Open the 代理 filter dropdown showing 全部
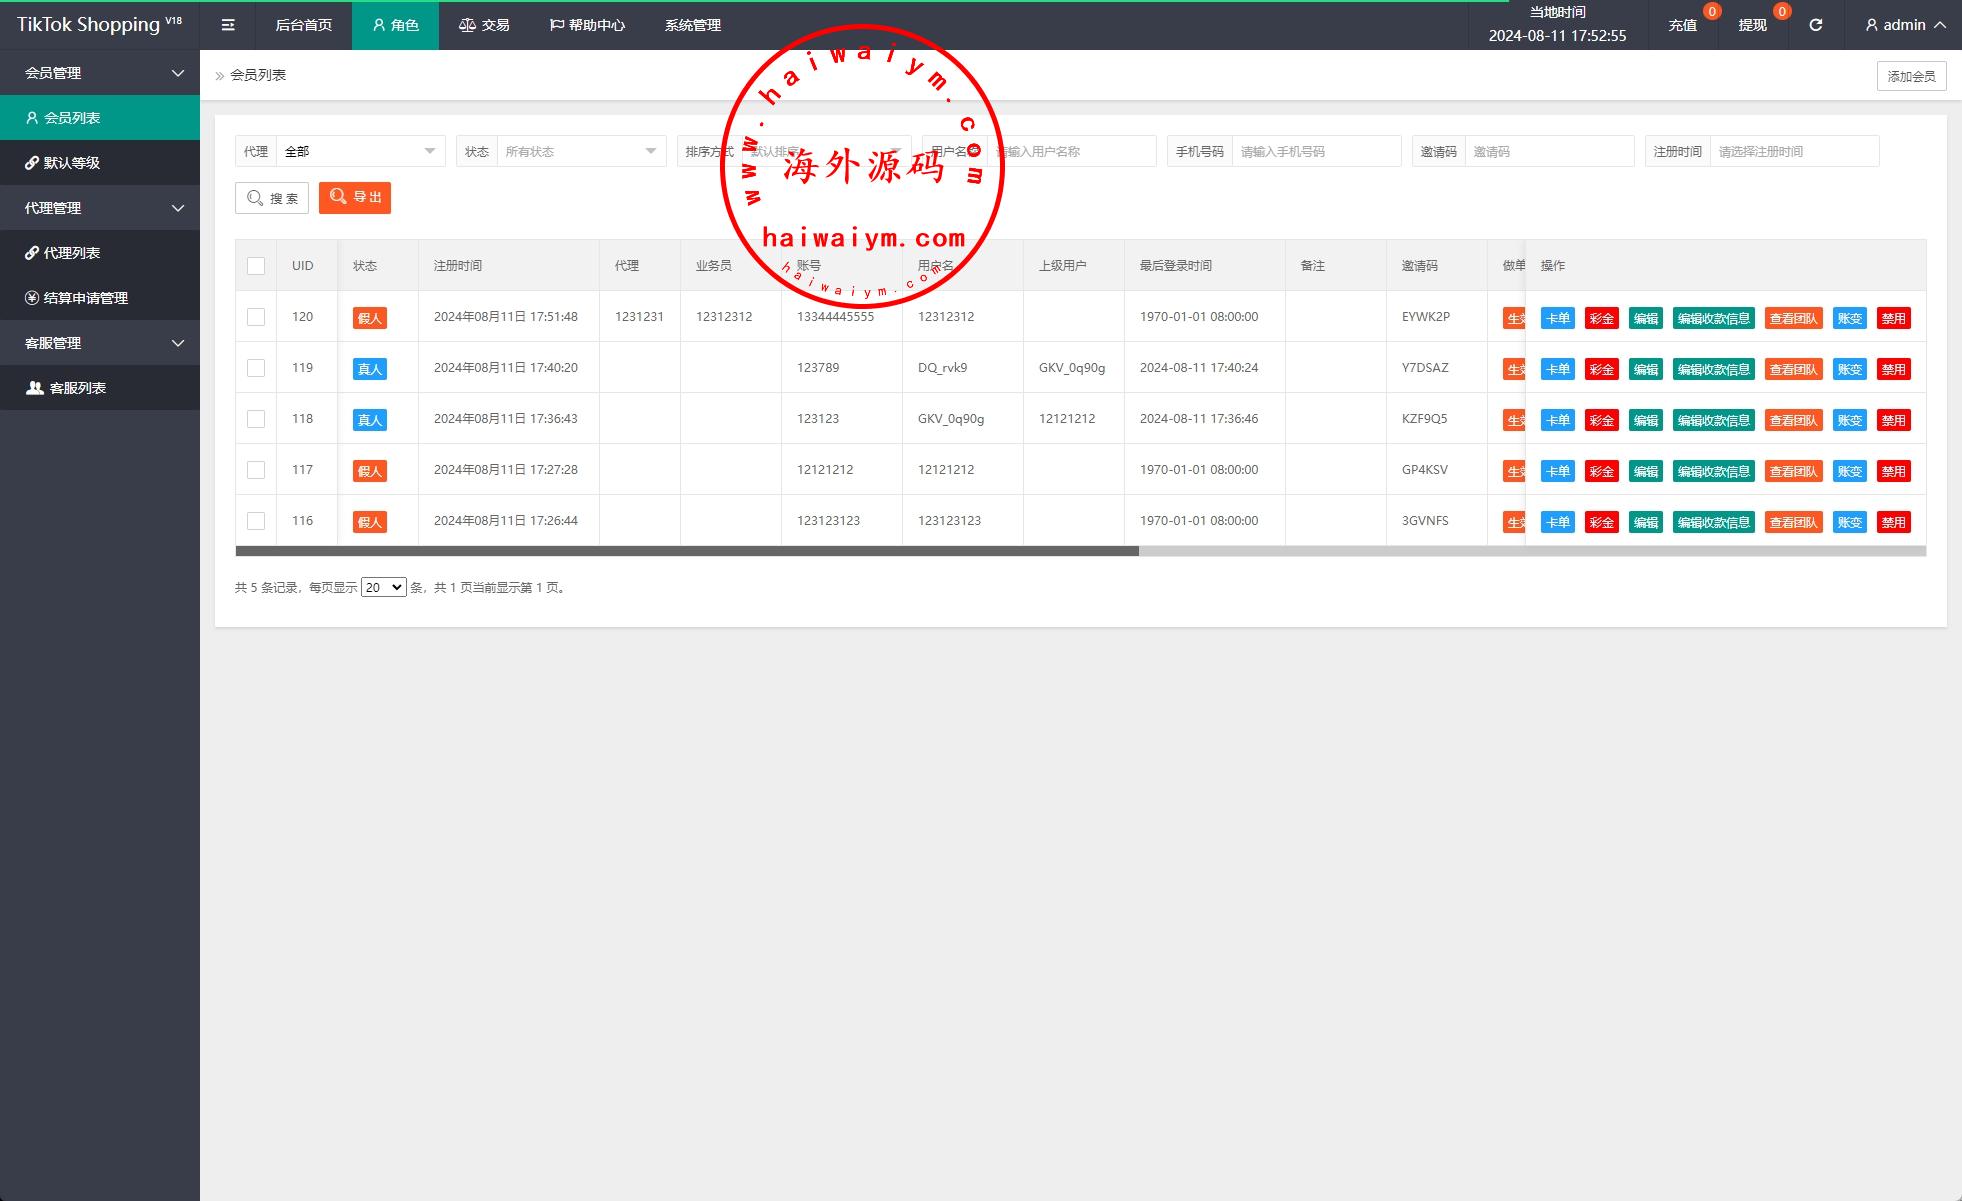This screenshot has width=1962, height=1201. 360,151
